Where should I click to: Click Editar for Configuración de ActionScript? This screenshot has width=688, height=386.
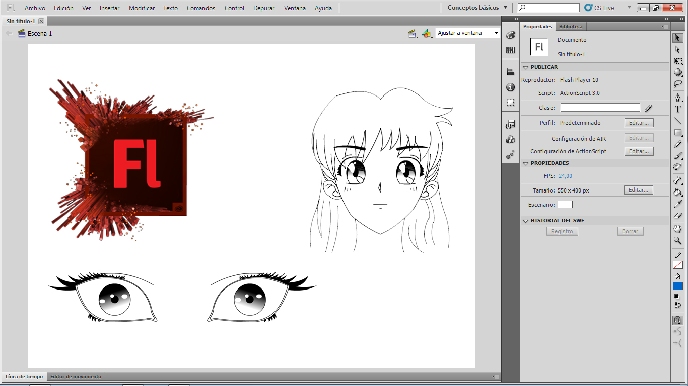click(639, 151)
